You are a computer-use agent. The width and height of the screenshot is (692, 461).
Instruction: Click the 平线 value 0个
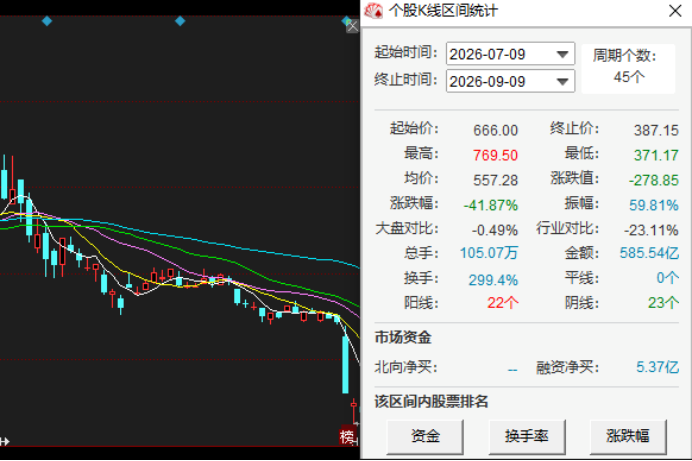[x=667, y=277]
